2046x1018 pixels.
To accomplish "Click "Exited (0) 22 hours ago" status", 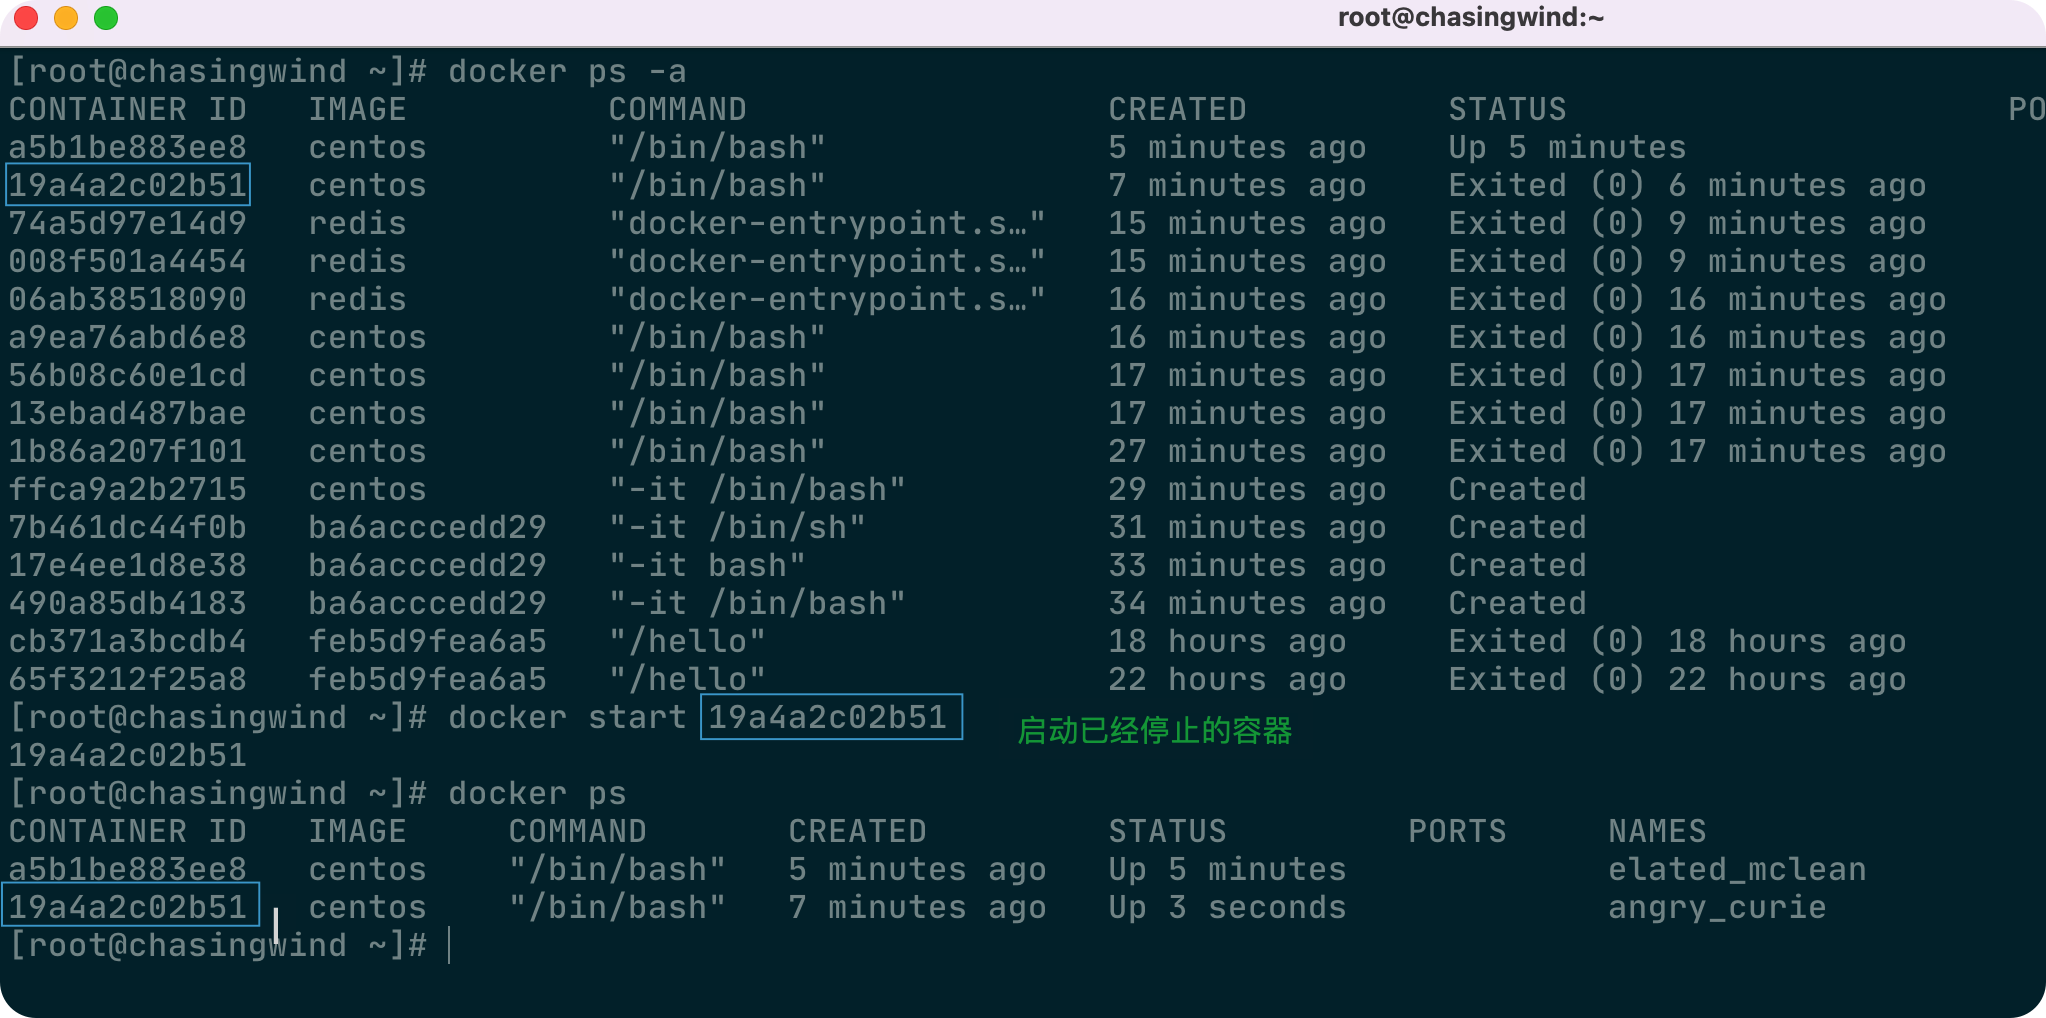I will tap(1677, 679).
